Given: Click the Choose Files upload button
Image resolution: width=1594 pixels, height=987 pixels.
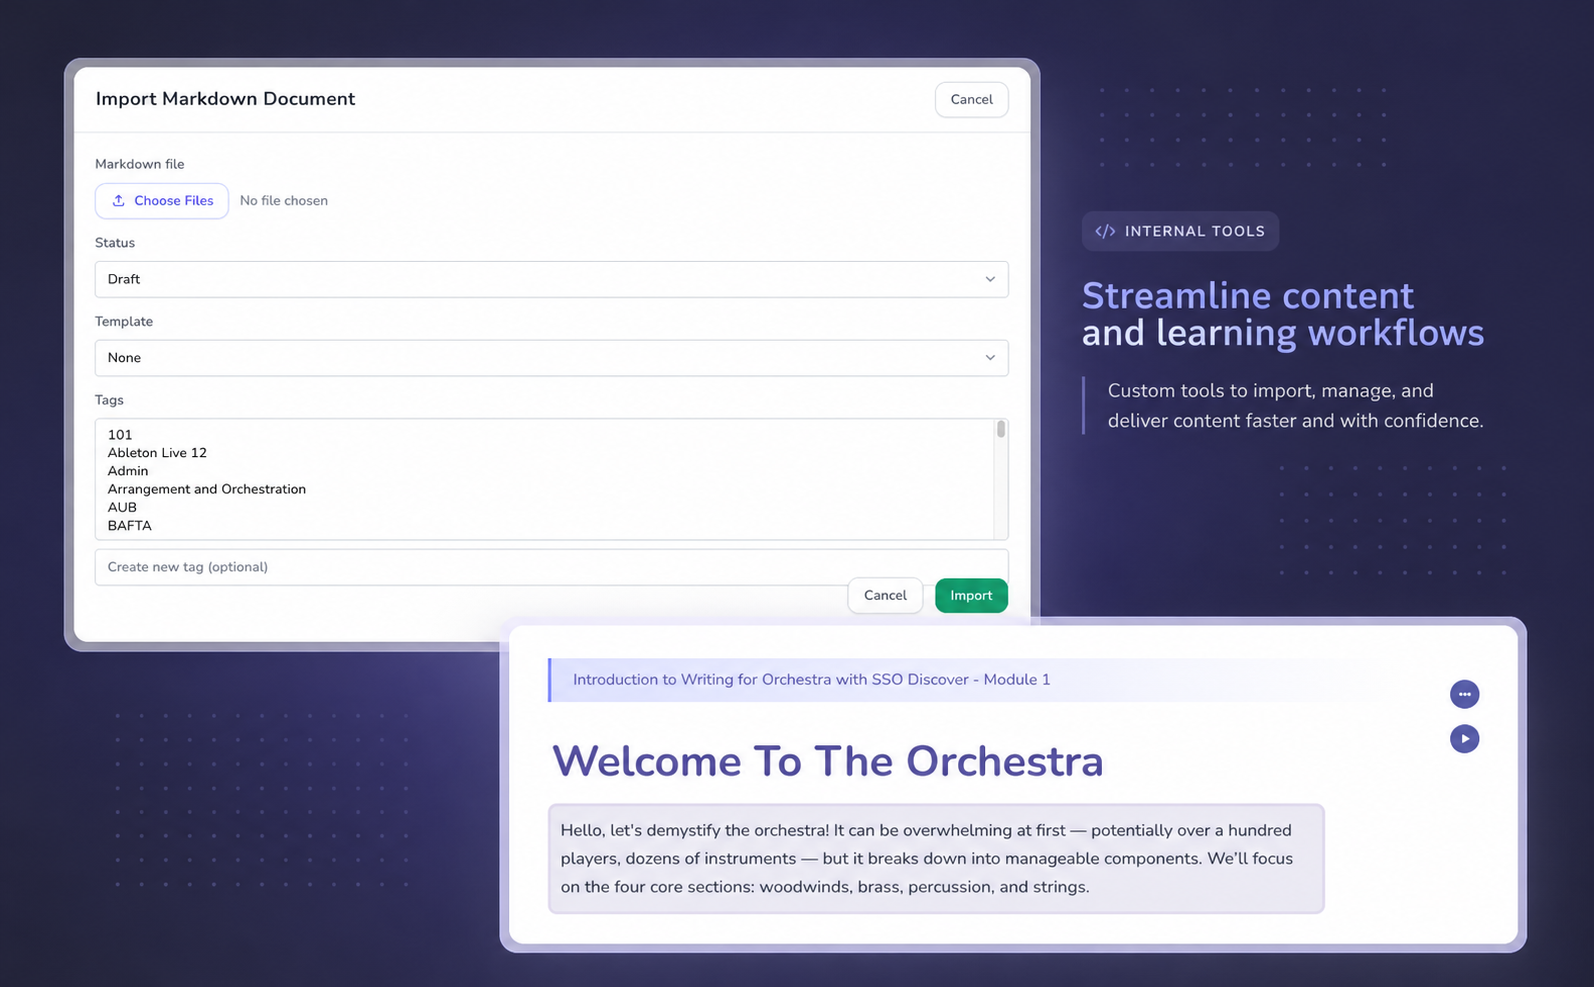Looking at the screenshot, I should pos(162,201).
